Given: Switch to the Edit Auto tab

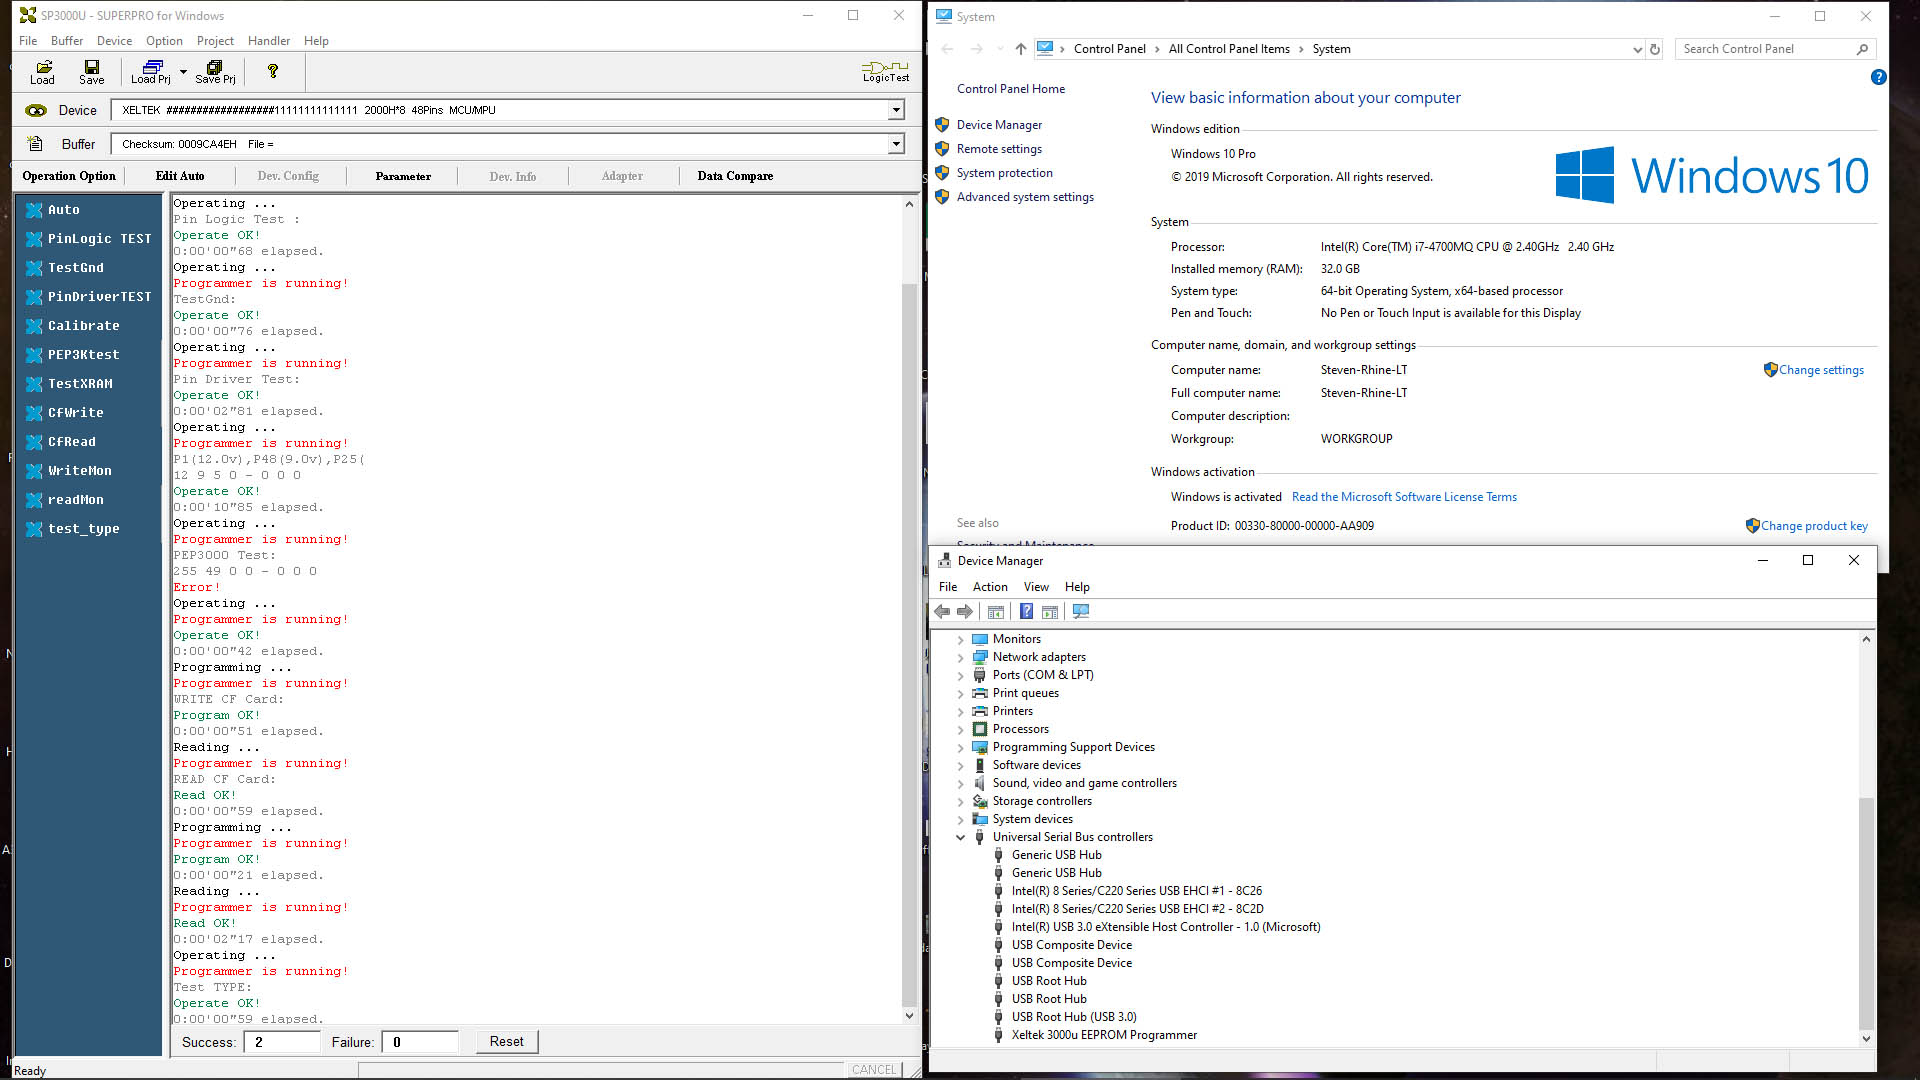Looking at the screenshot, I should pyautogui.click(x=180, y=176).
